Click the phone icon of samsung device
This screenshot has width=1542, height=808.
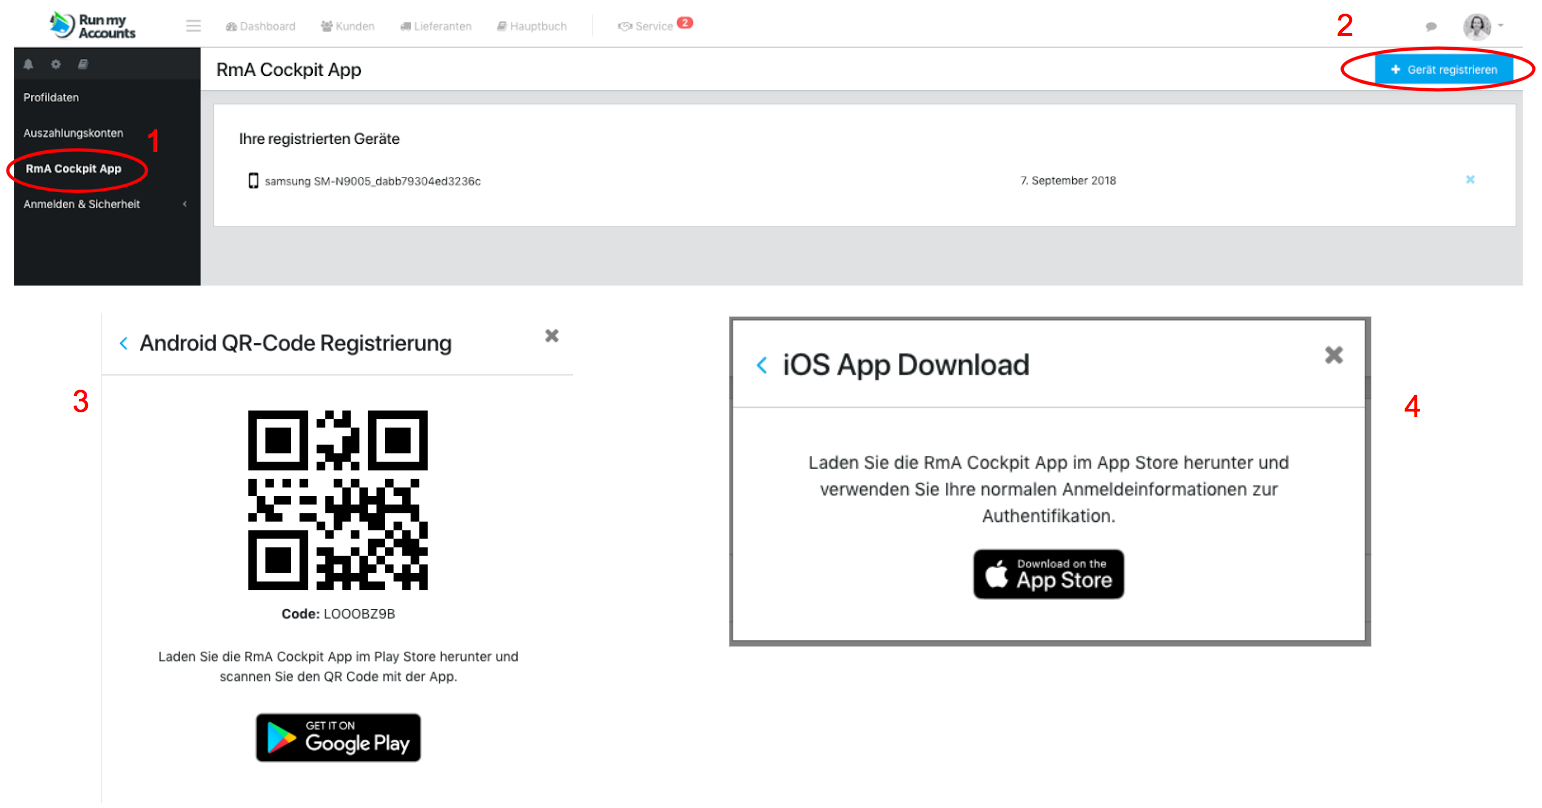coord(253,180)
